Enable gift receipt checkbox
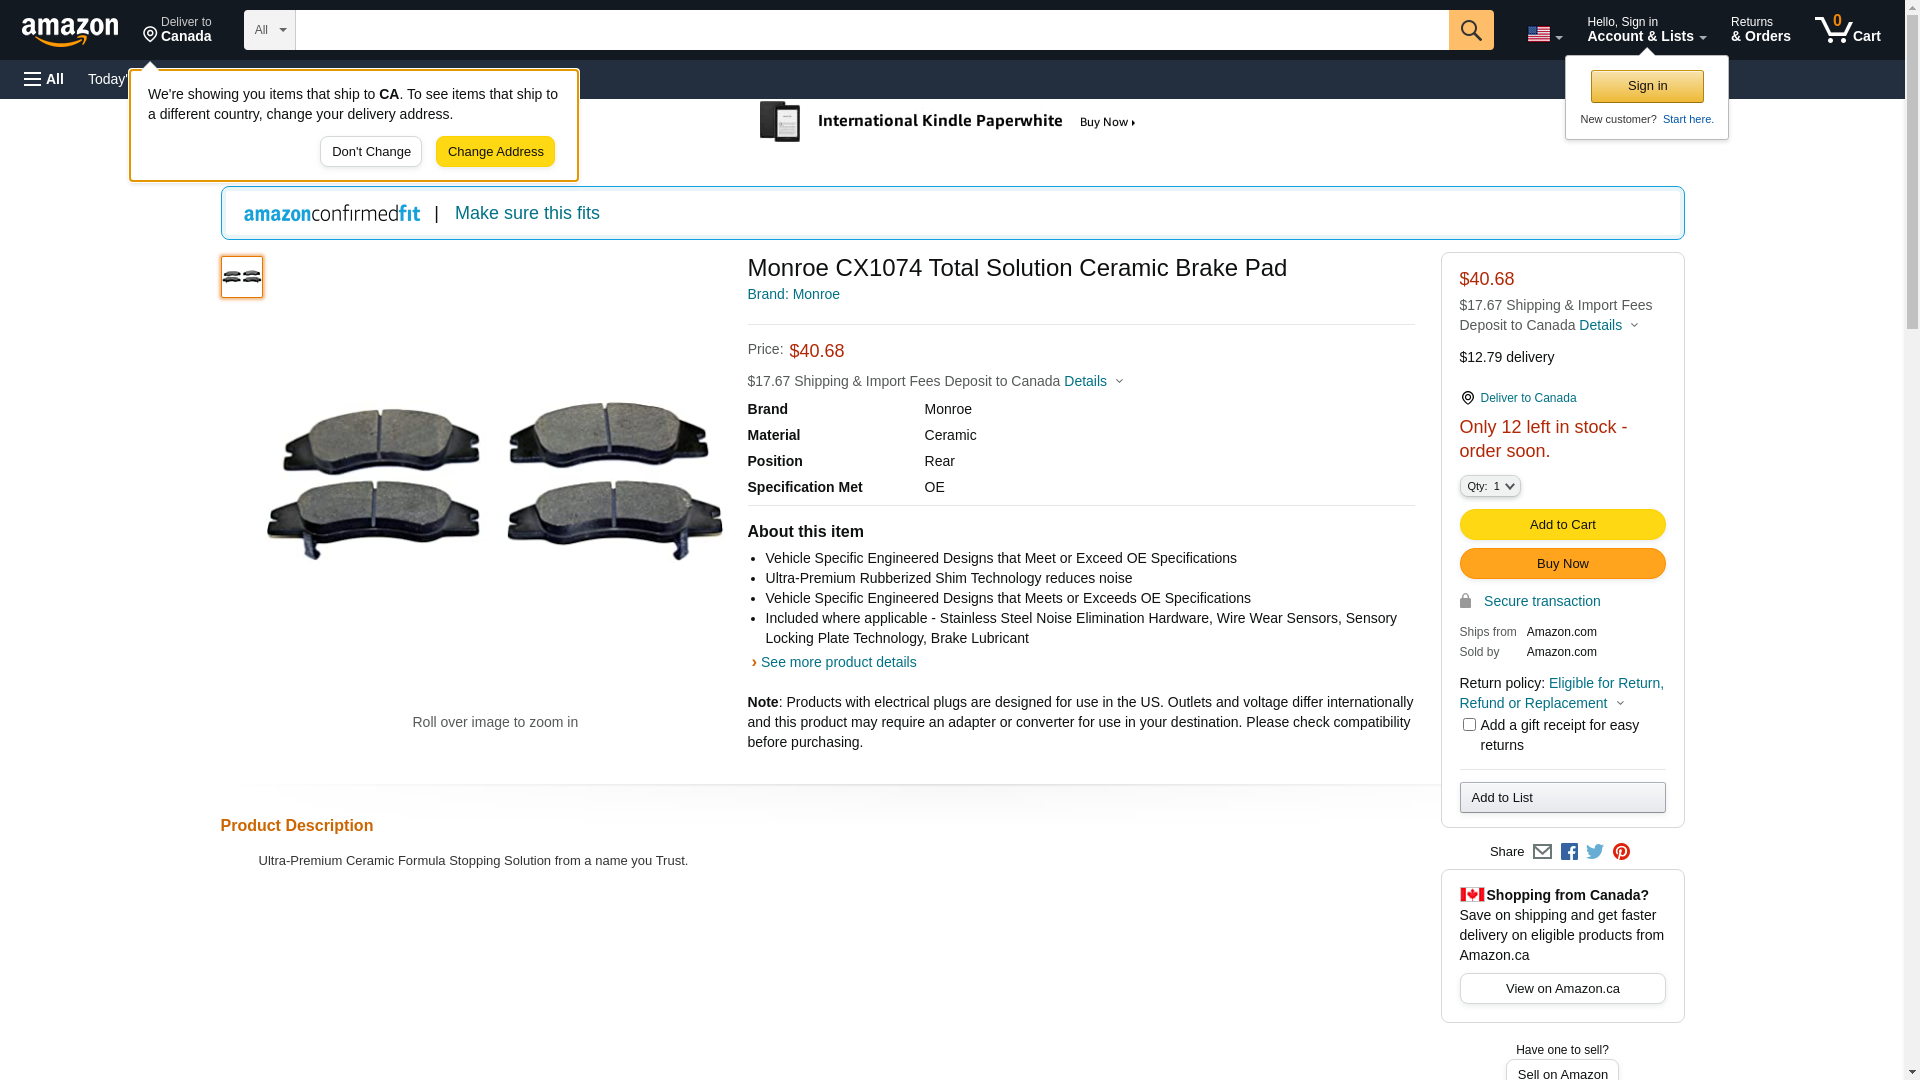Image resolution: width=1920 pixels, height=1080 pixels. [x=1468, y=725]
